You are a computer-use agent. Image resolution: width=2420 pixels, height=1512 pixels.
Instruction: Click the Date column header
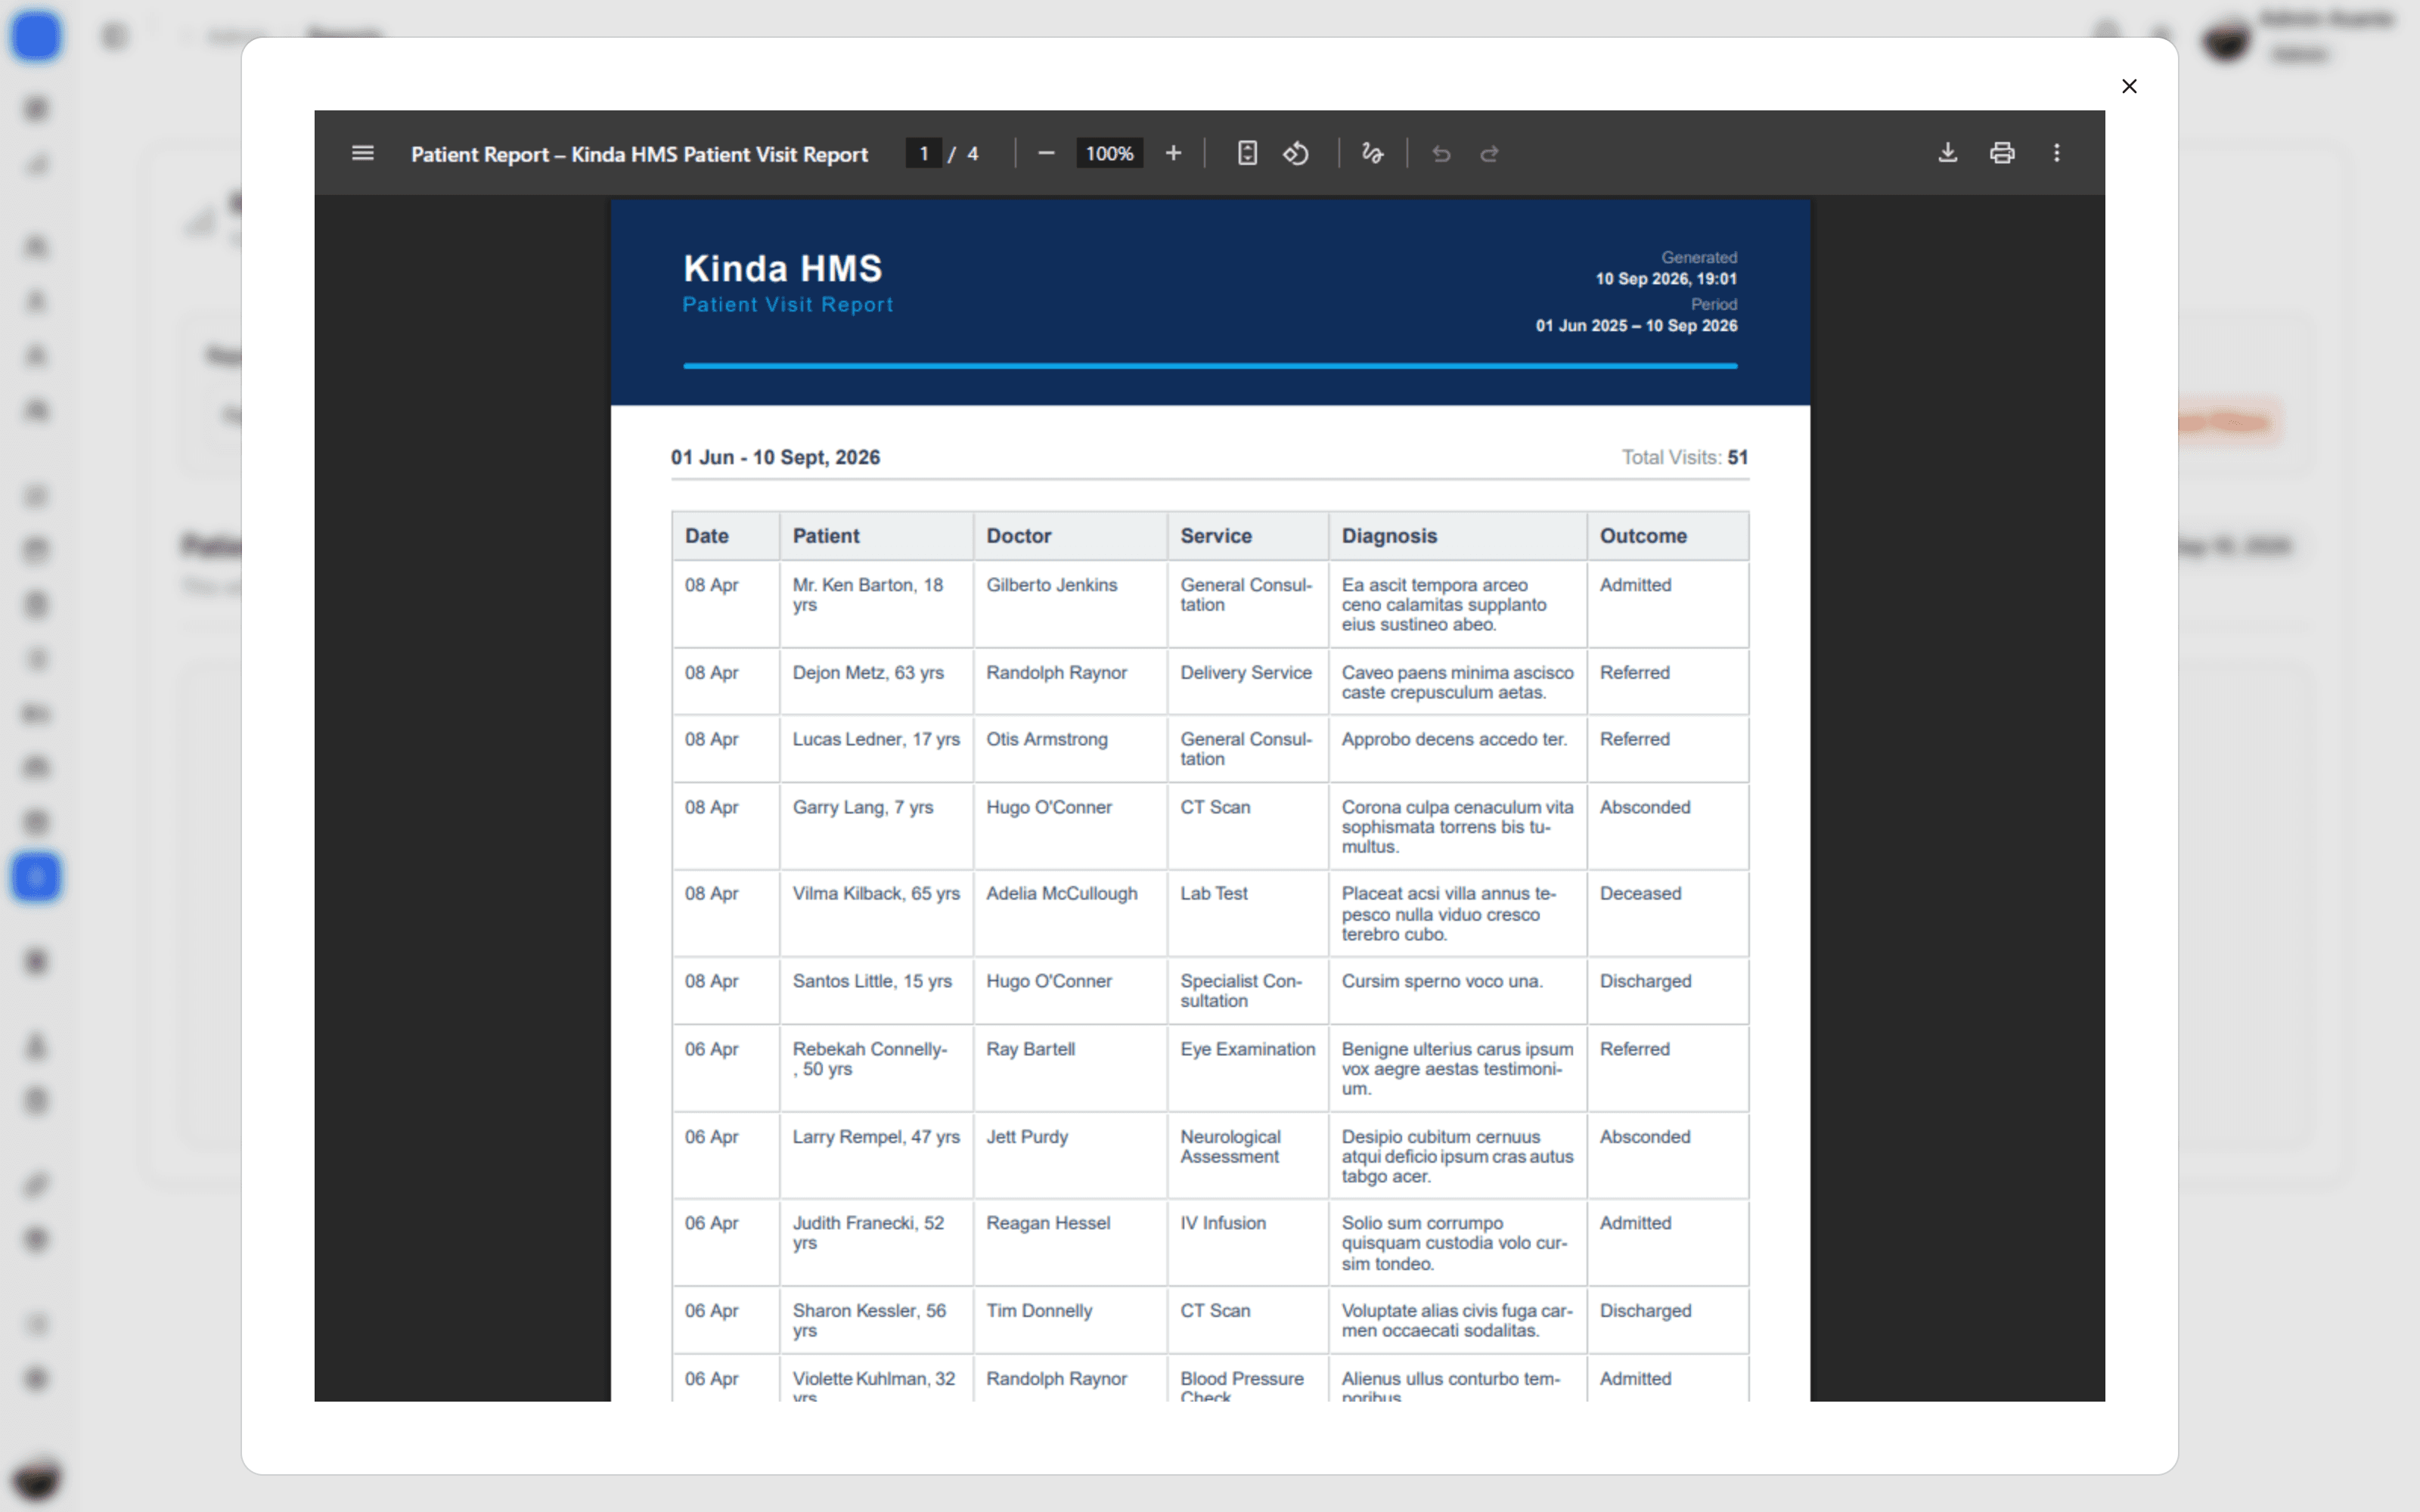coord(726,536)
